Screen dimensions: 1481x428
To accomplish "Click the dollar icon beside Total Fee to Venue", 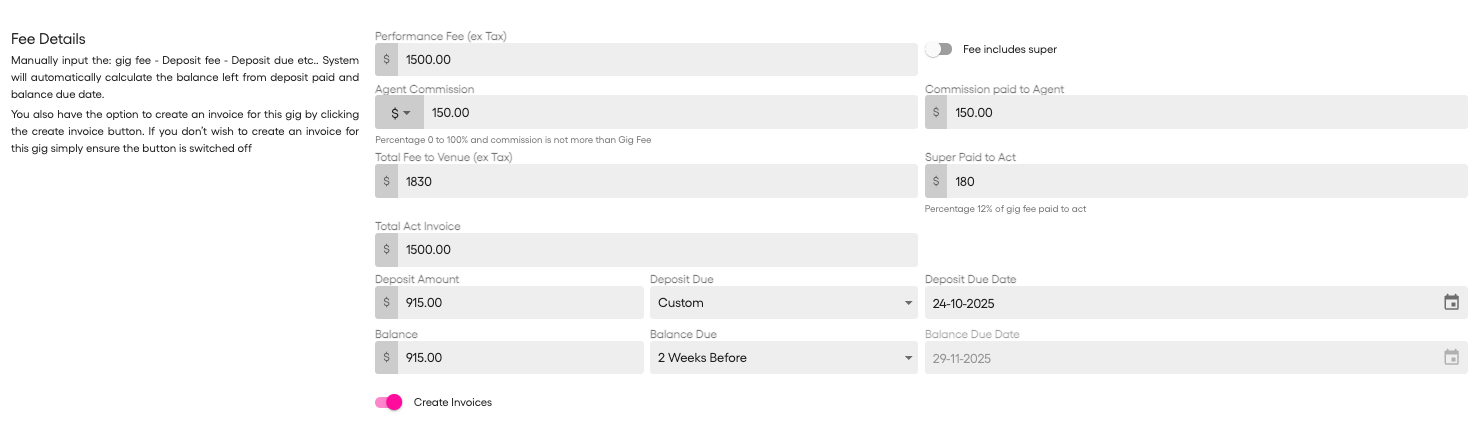I will tap(387, 182).
